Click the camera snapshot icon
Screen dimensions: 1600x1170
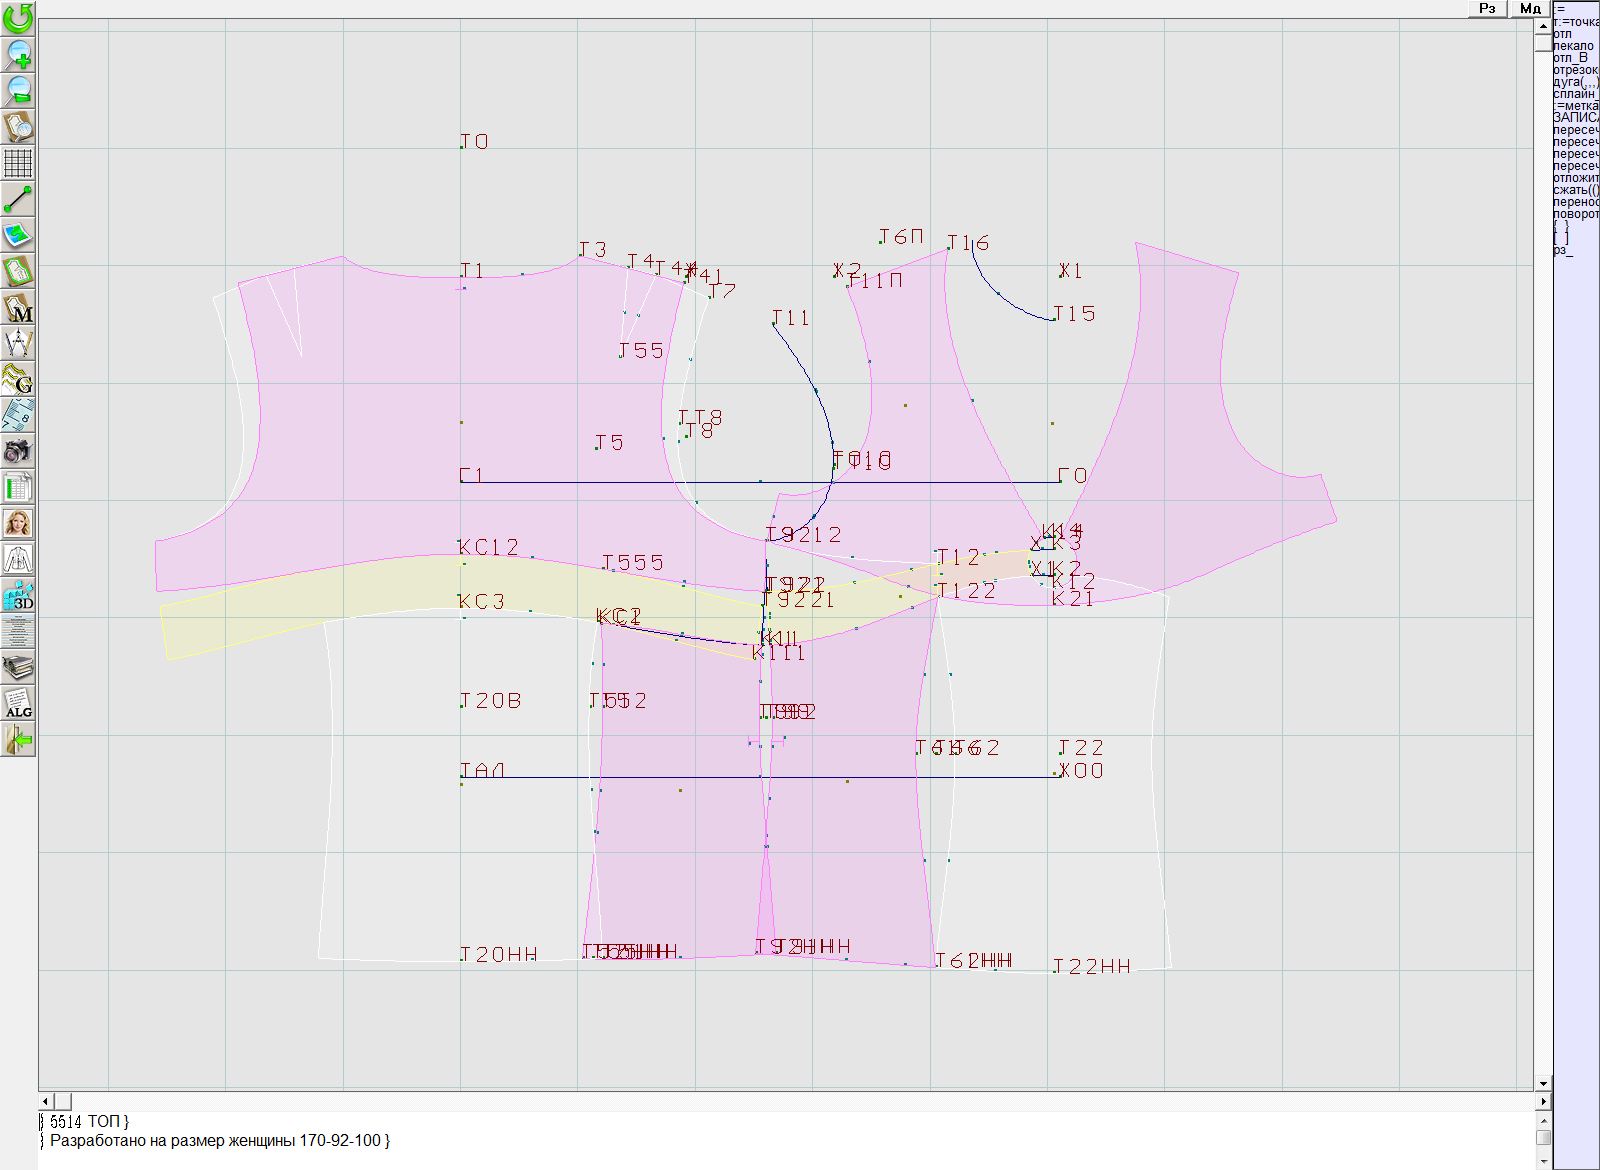coord(18,452)
